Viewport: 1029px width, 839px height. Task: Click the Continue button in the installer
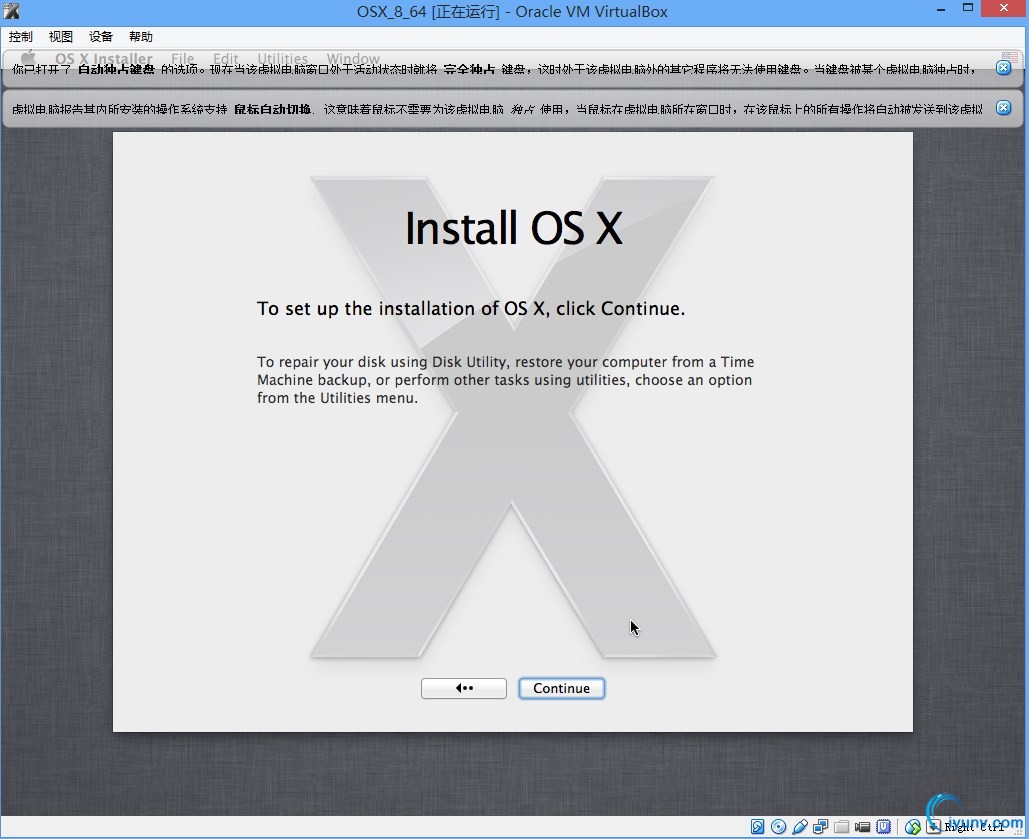click(x=561, y=688)
